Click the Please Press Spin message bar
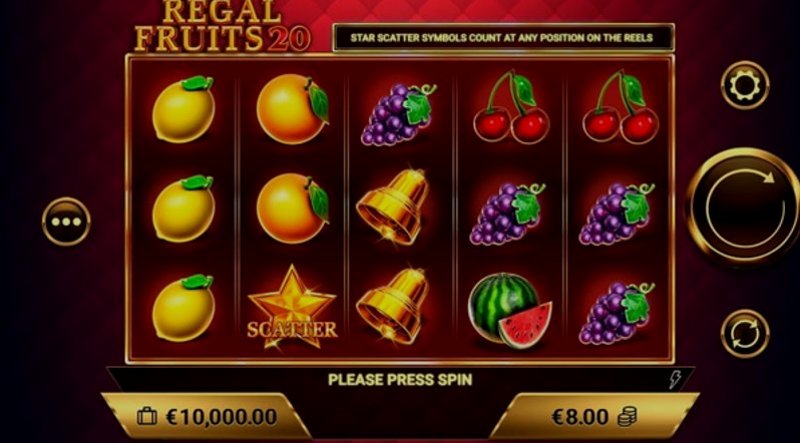The image size is (800, 443). click(400, 379)
